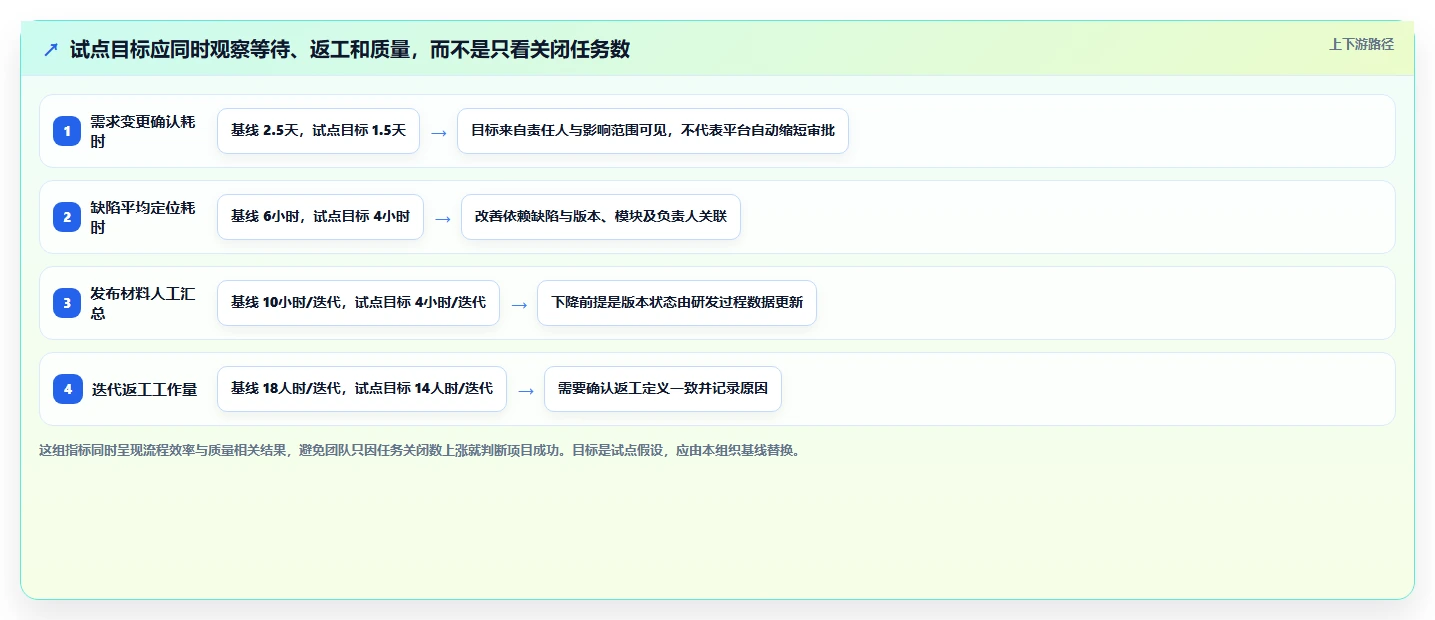
Task: Select the title starting 试点目标应同时观察等待
Action: point(350,49)
